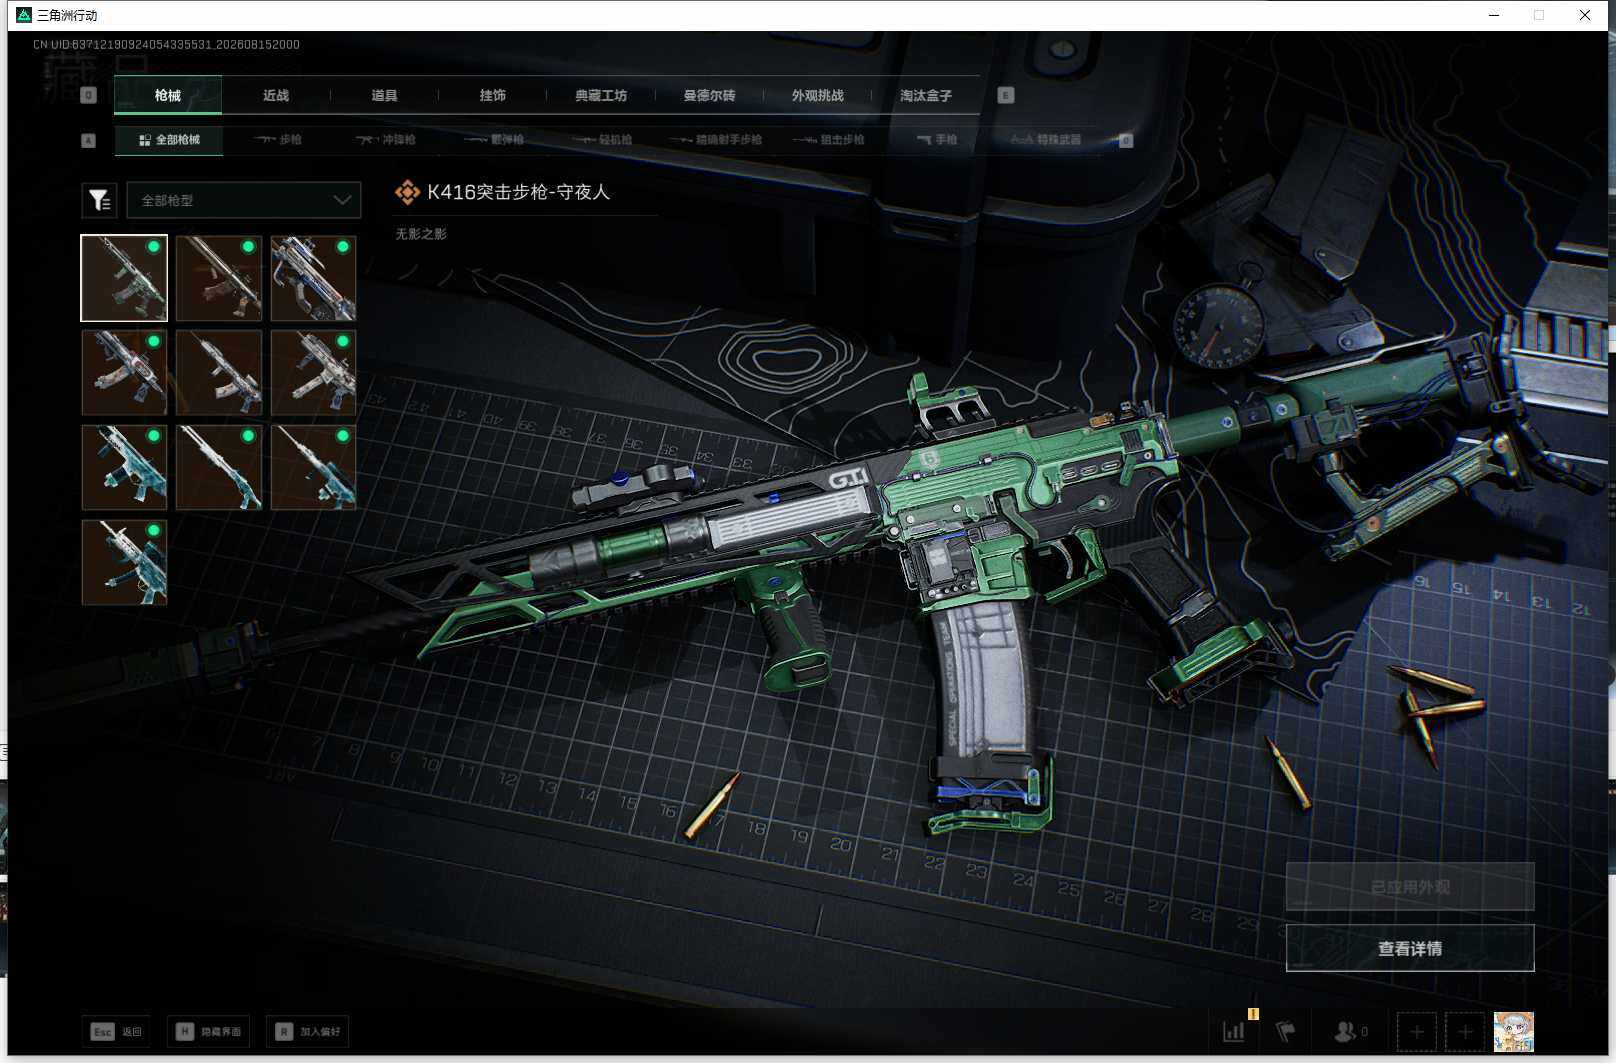Image resolution: width=1616 pixels, height=1063 pixels.
Task: Select the brown rifle skin in row one
Action: 219,278
